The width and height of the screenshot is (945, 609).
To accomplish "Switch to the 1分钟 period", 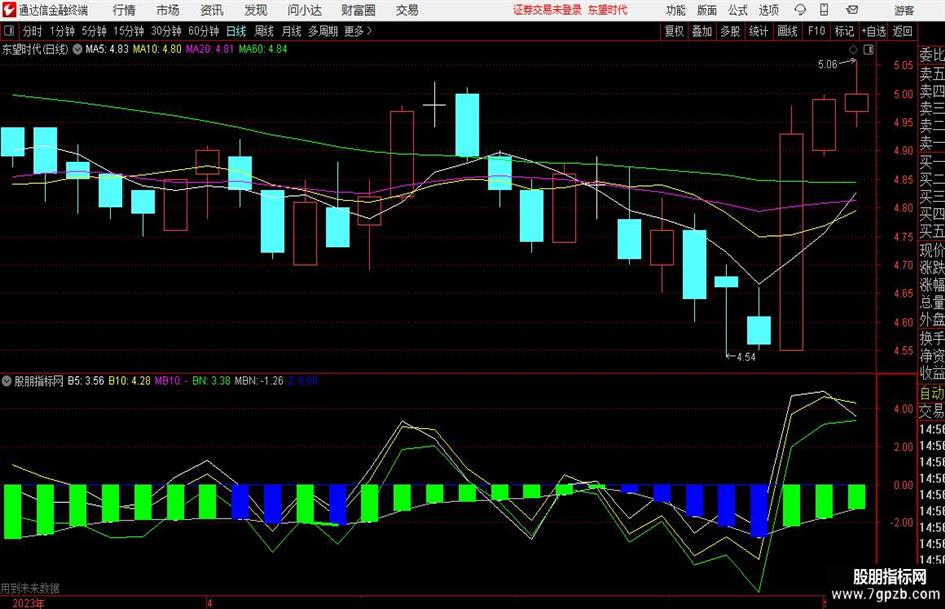I will tap(62, 31).
